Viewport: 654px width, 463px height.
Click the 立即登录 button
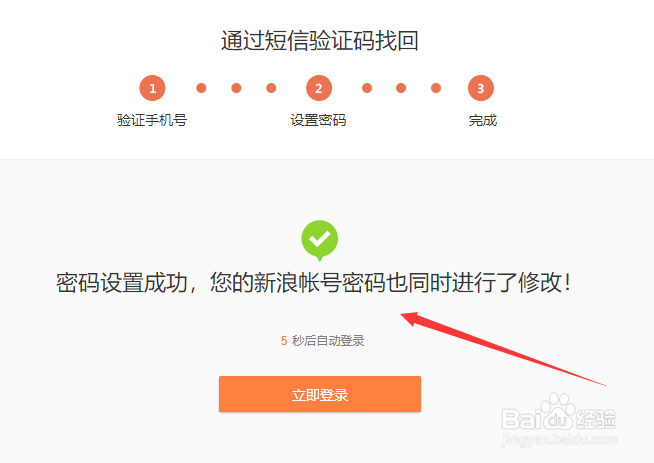pyautogui.click(x=320, y=394)
